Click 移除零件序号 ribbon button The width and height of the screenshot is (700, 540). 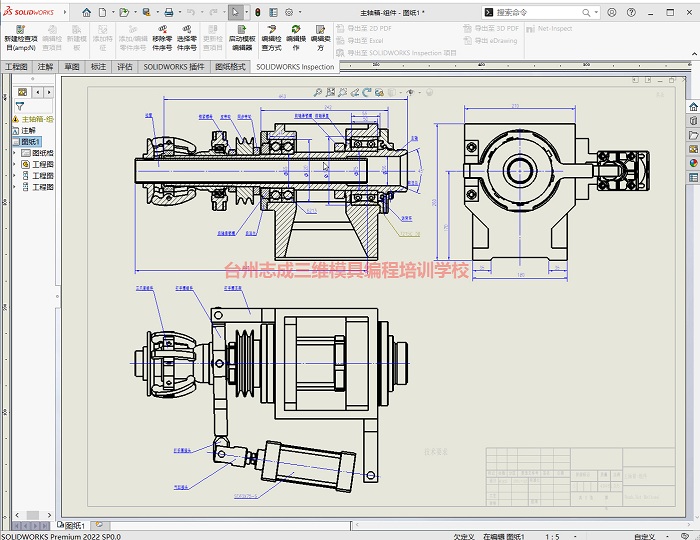(162, 38)
